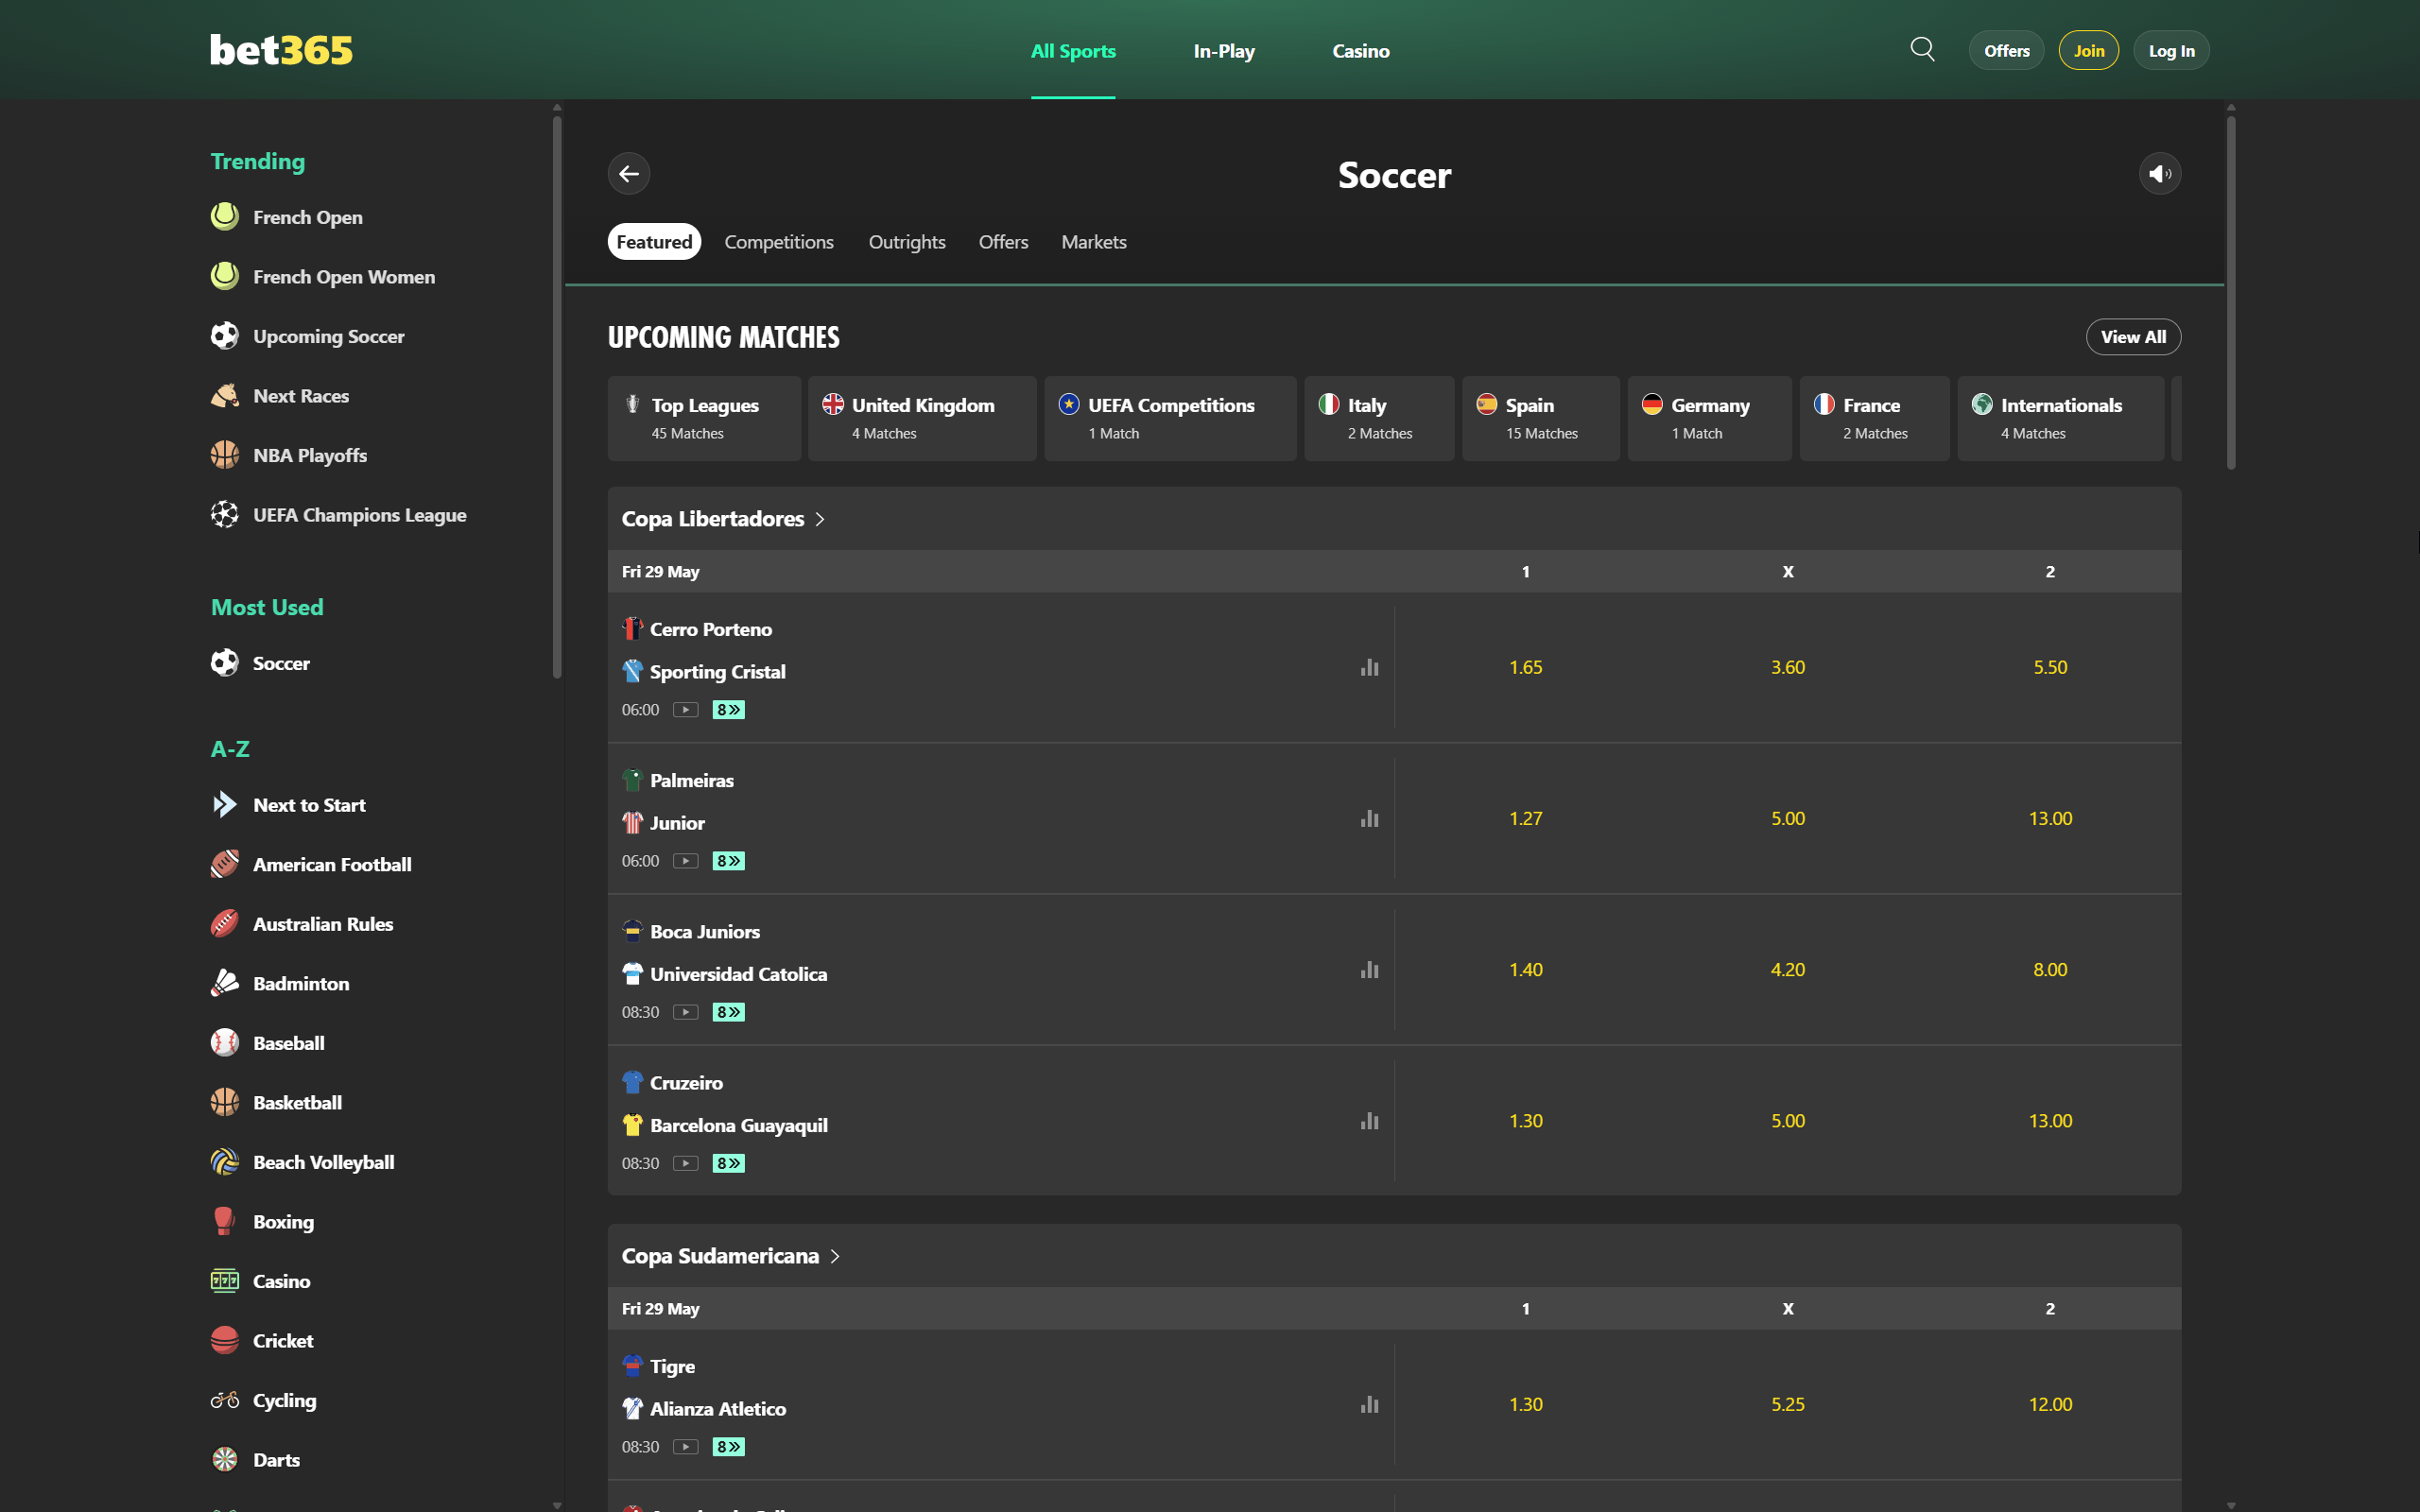The image size is (2420, 1512).
Task: Open American Football in A-Z
Action: (311, 864)
